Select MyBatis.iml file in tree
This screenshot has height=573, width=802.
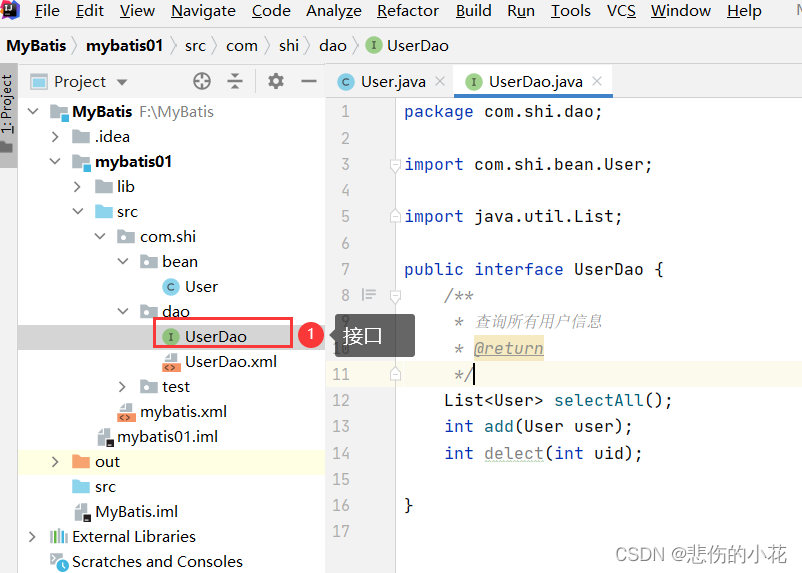pos(136,512)
